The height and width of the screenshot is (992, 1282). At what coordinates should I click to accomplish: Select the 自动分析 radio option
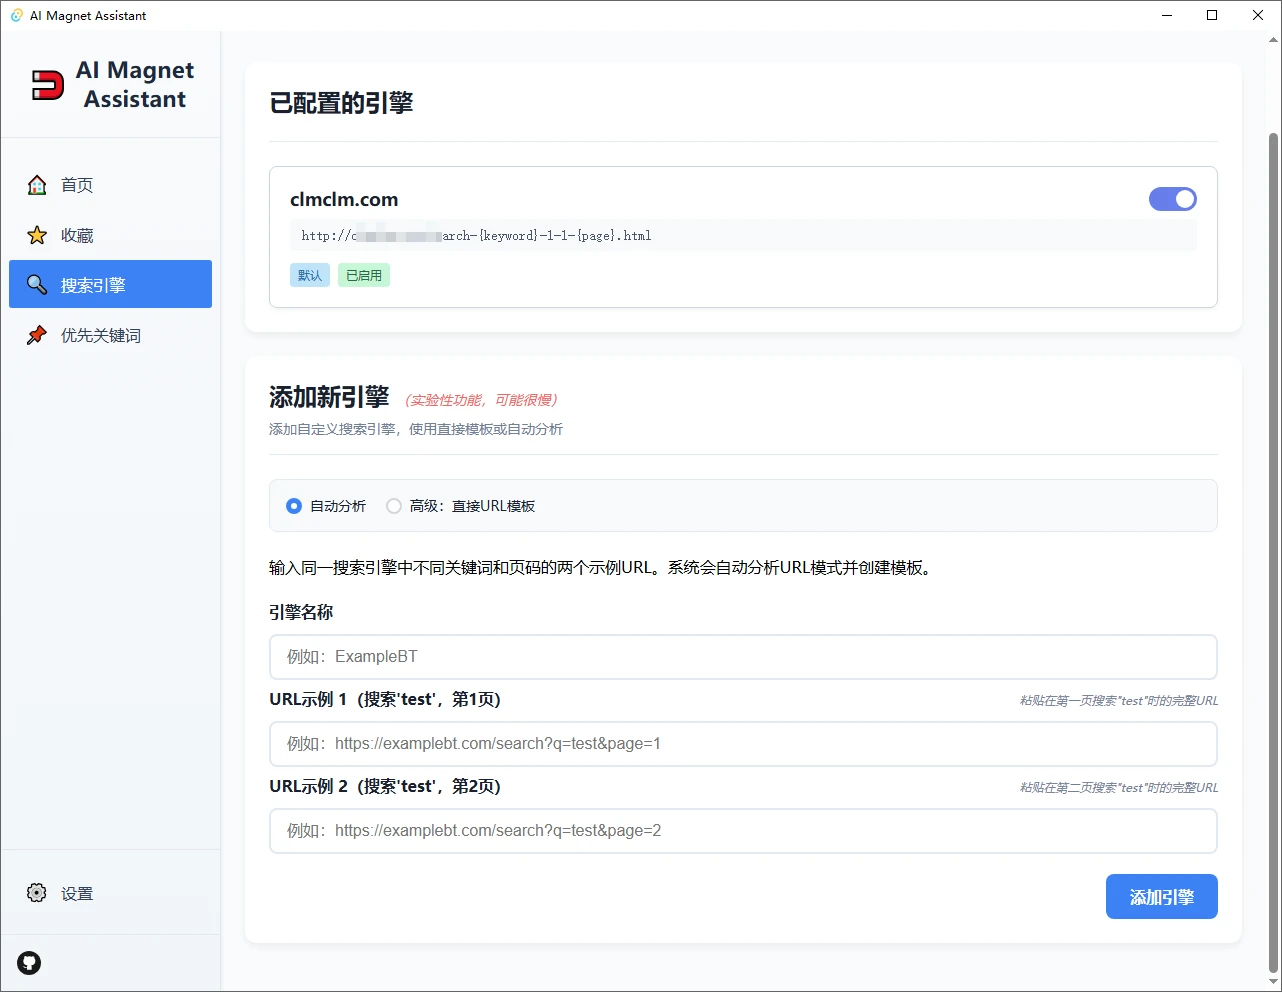tap(294, 506)
